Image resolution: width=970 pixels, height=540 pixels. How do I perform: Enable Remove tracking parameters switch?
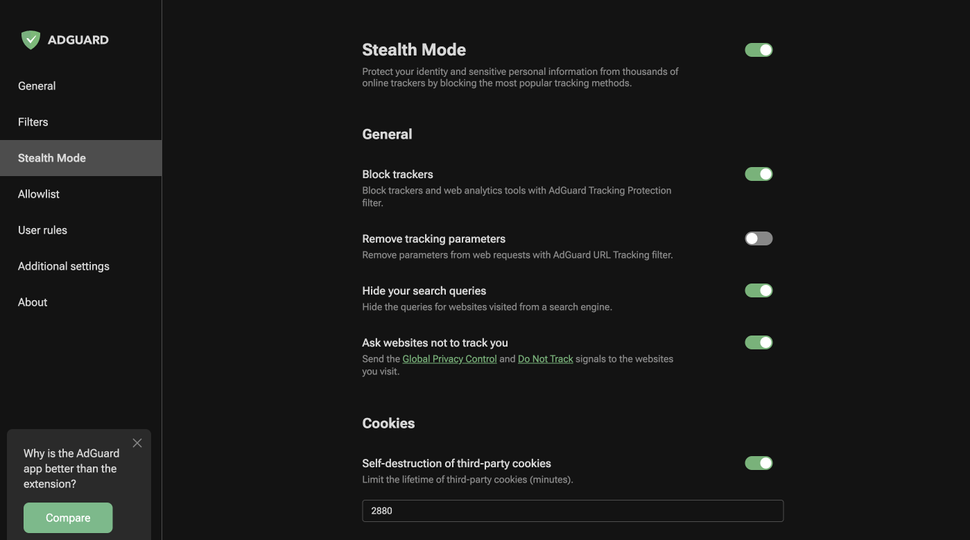point(758,239)
